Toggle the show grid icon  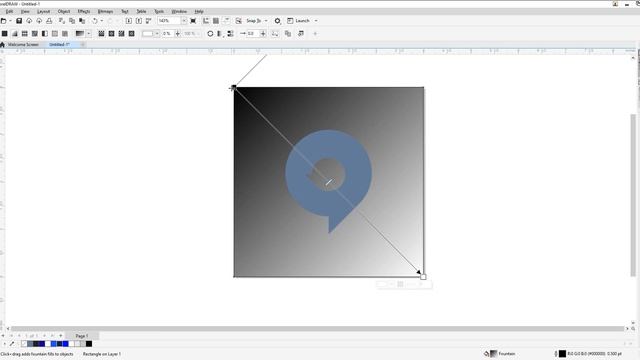(216, 20)
